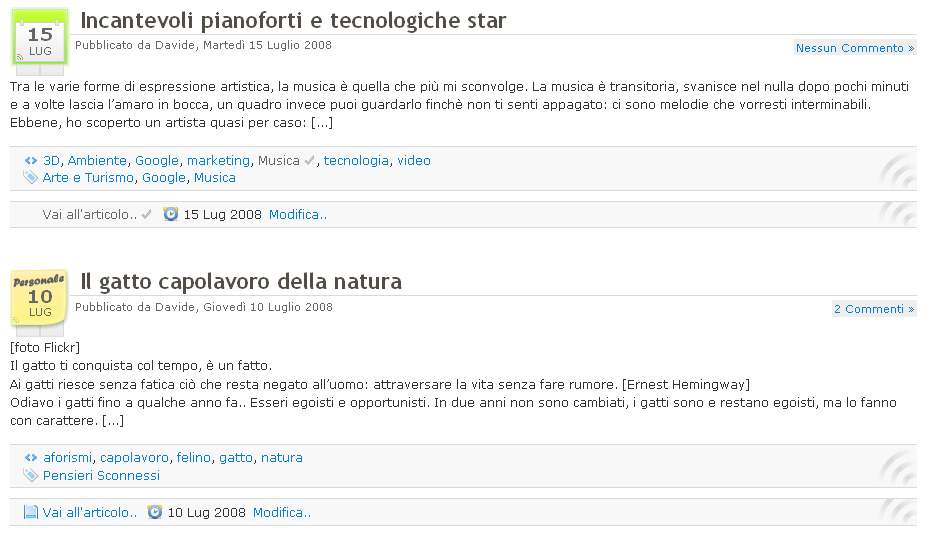Click the clock icon beside 15 Lug 2008
The width and height of the screenshot is (926, 534).
point(171,214)
